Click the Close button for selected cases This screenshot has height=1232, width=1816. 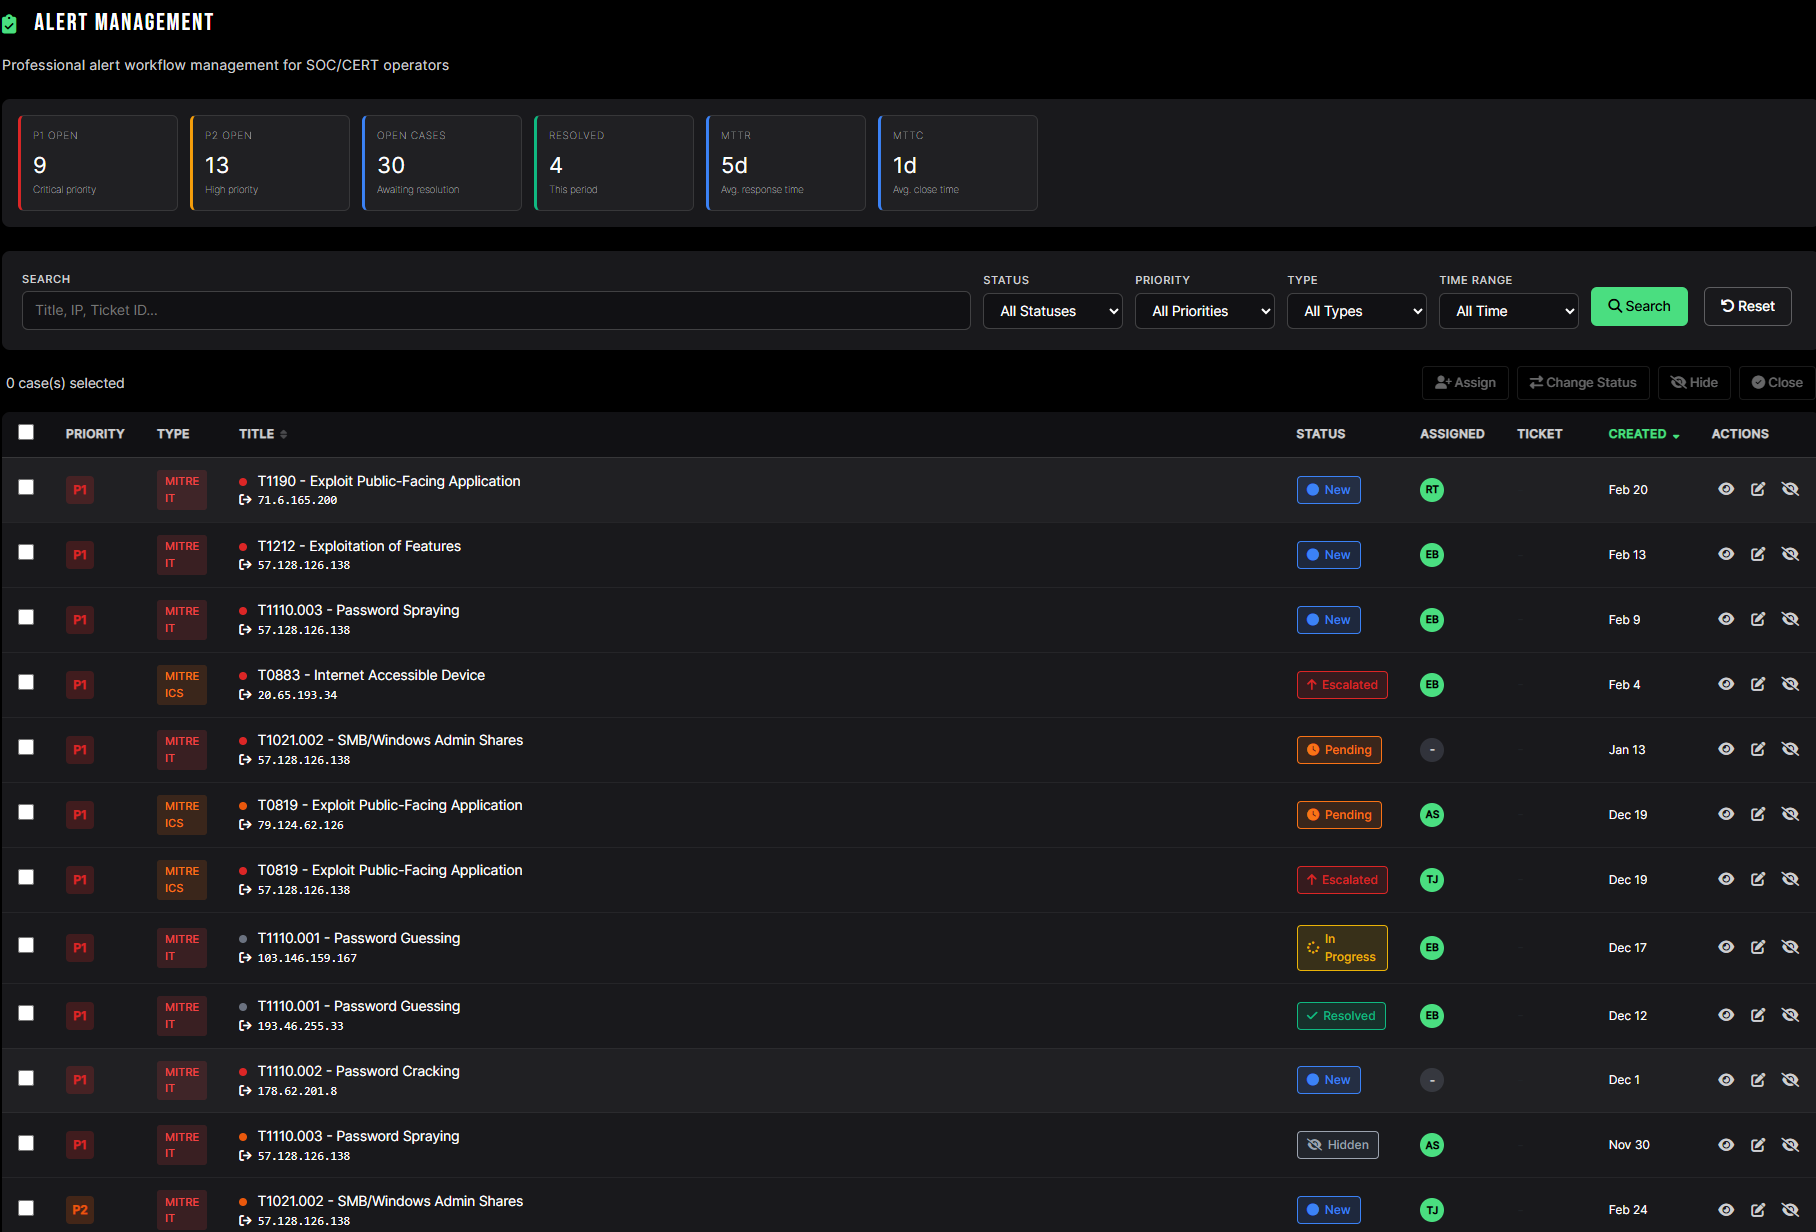point(1777,382)
